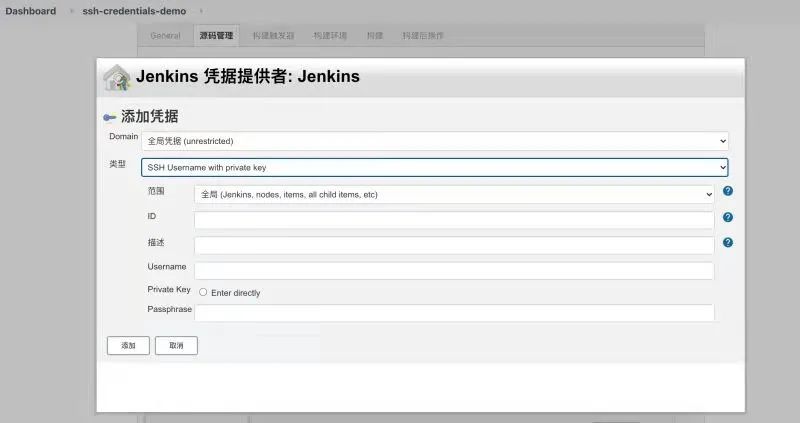Switch to the 构建后操作 tab

pyautogui.click(x=423, y=36)
